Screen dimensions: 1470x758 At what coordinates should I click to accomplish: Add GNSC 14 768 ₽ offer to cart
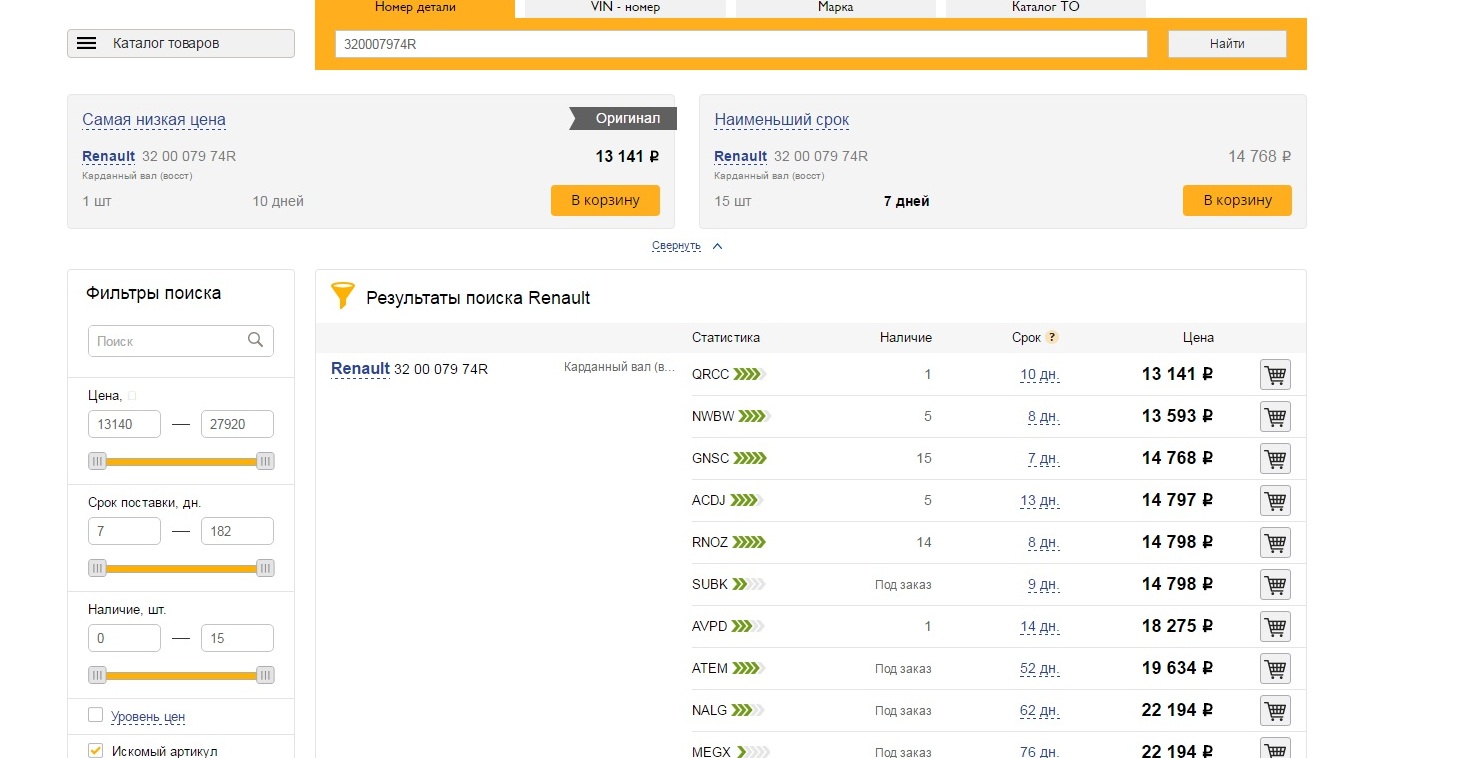click(x=1275, y=459)
